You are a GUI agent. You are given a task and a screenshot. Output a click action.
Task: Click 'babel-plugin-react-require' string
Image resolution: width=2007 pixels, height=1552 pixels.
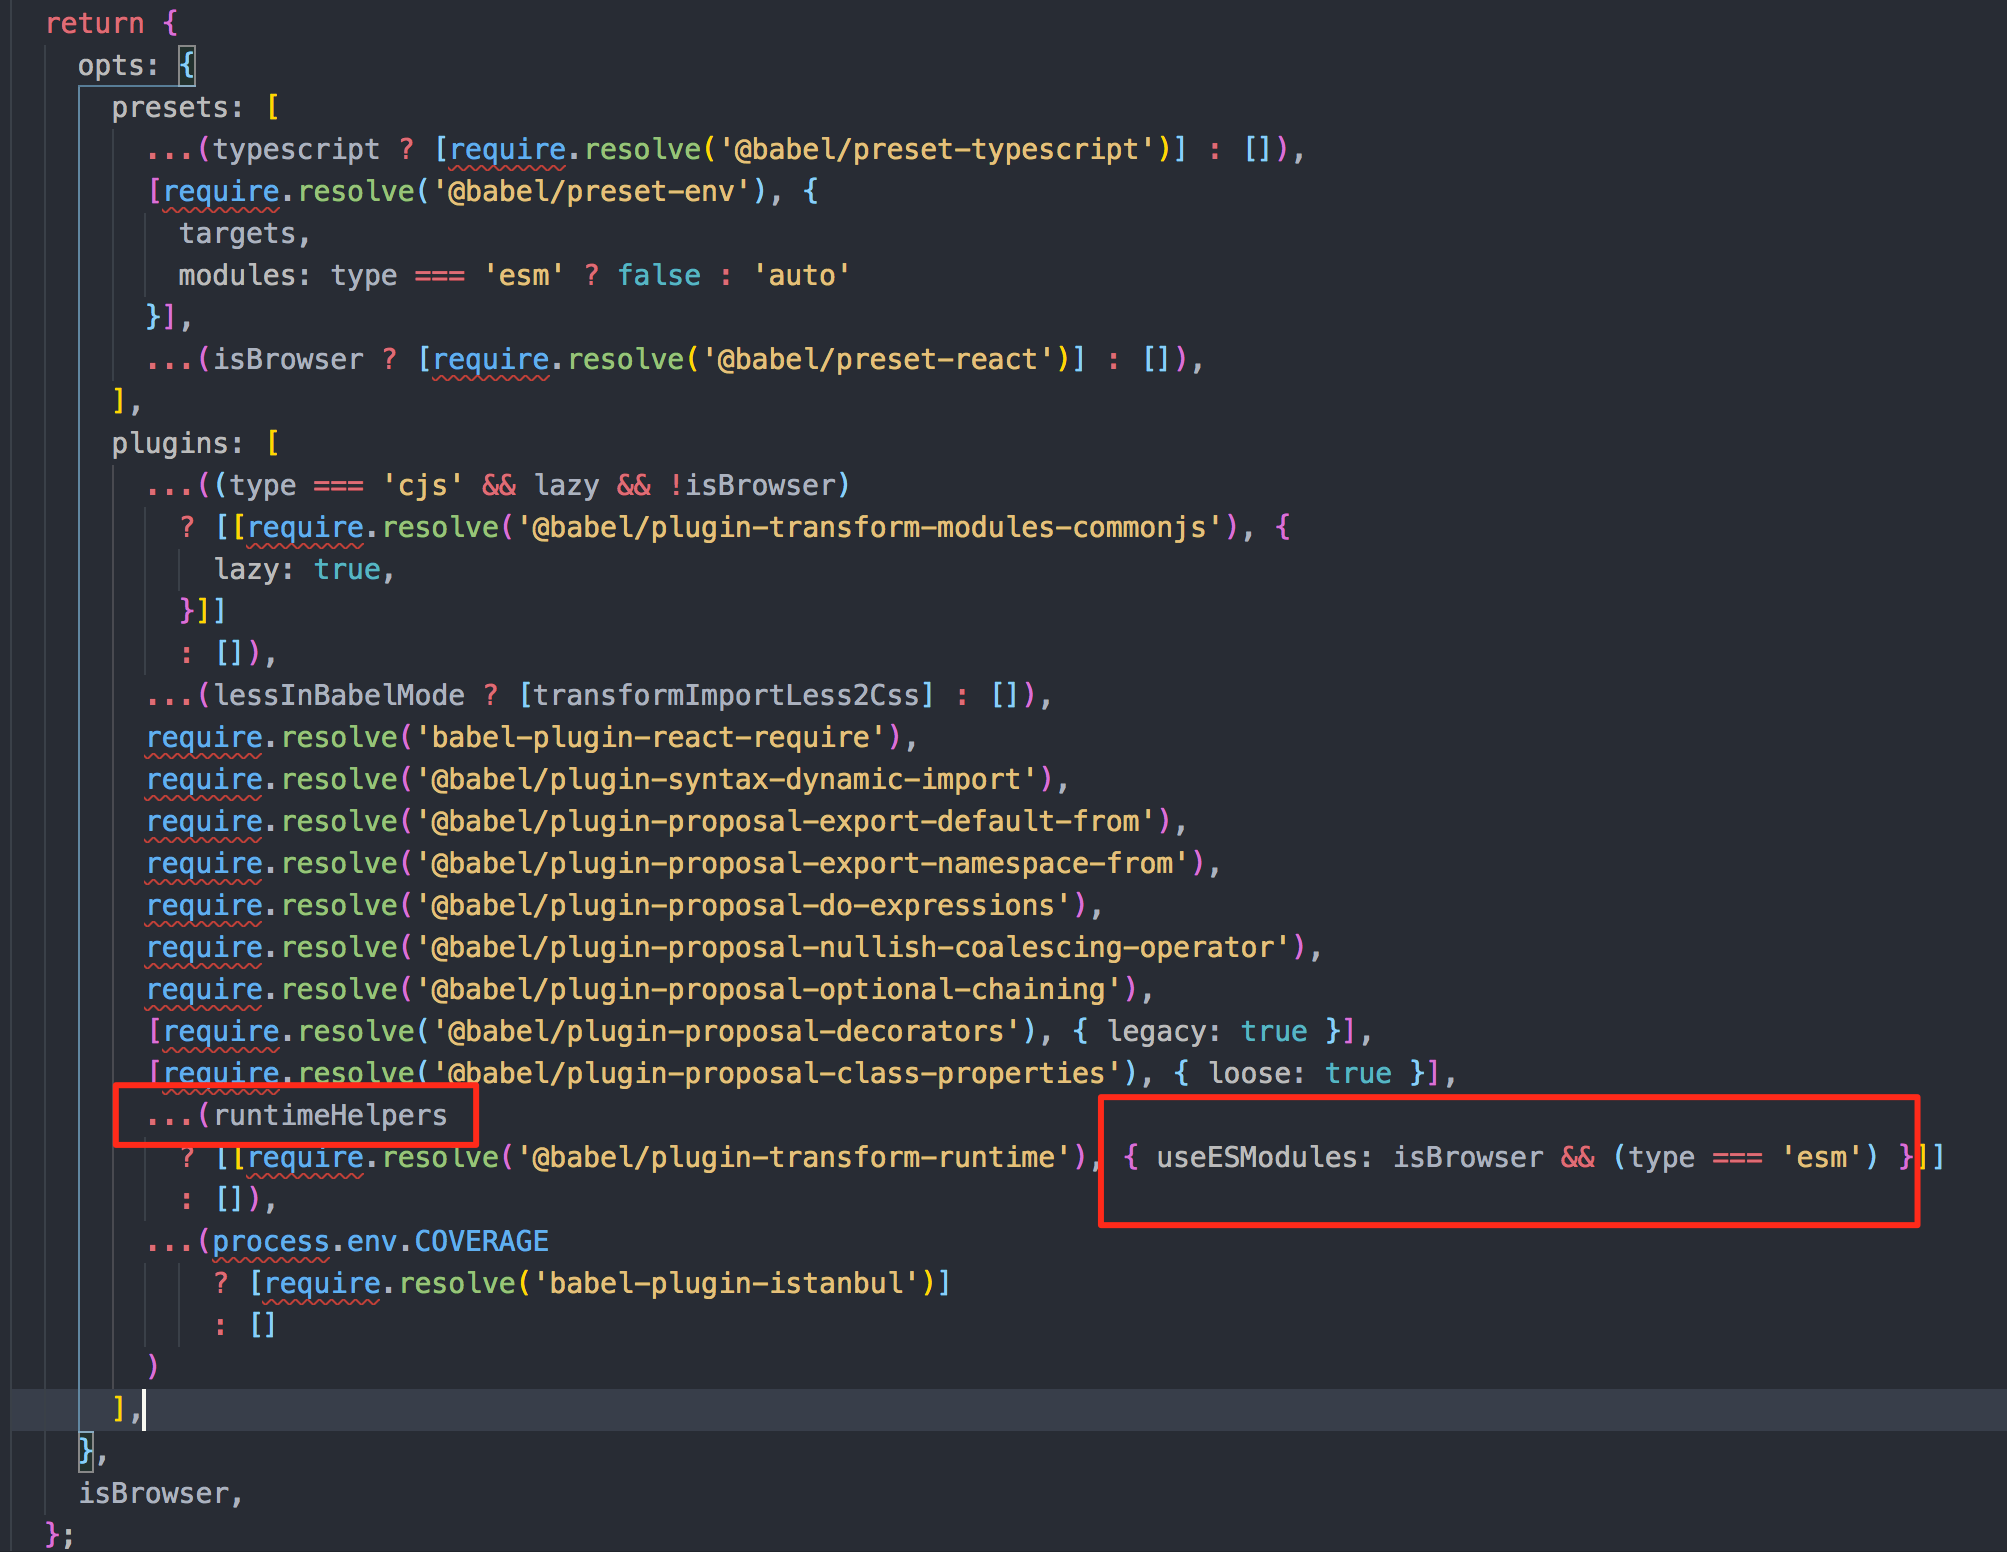[650, 737]
